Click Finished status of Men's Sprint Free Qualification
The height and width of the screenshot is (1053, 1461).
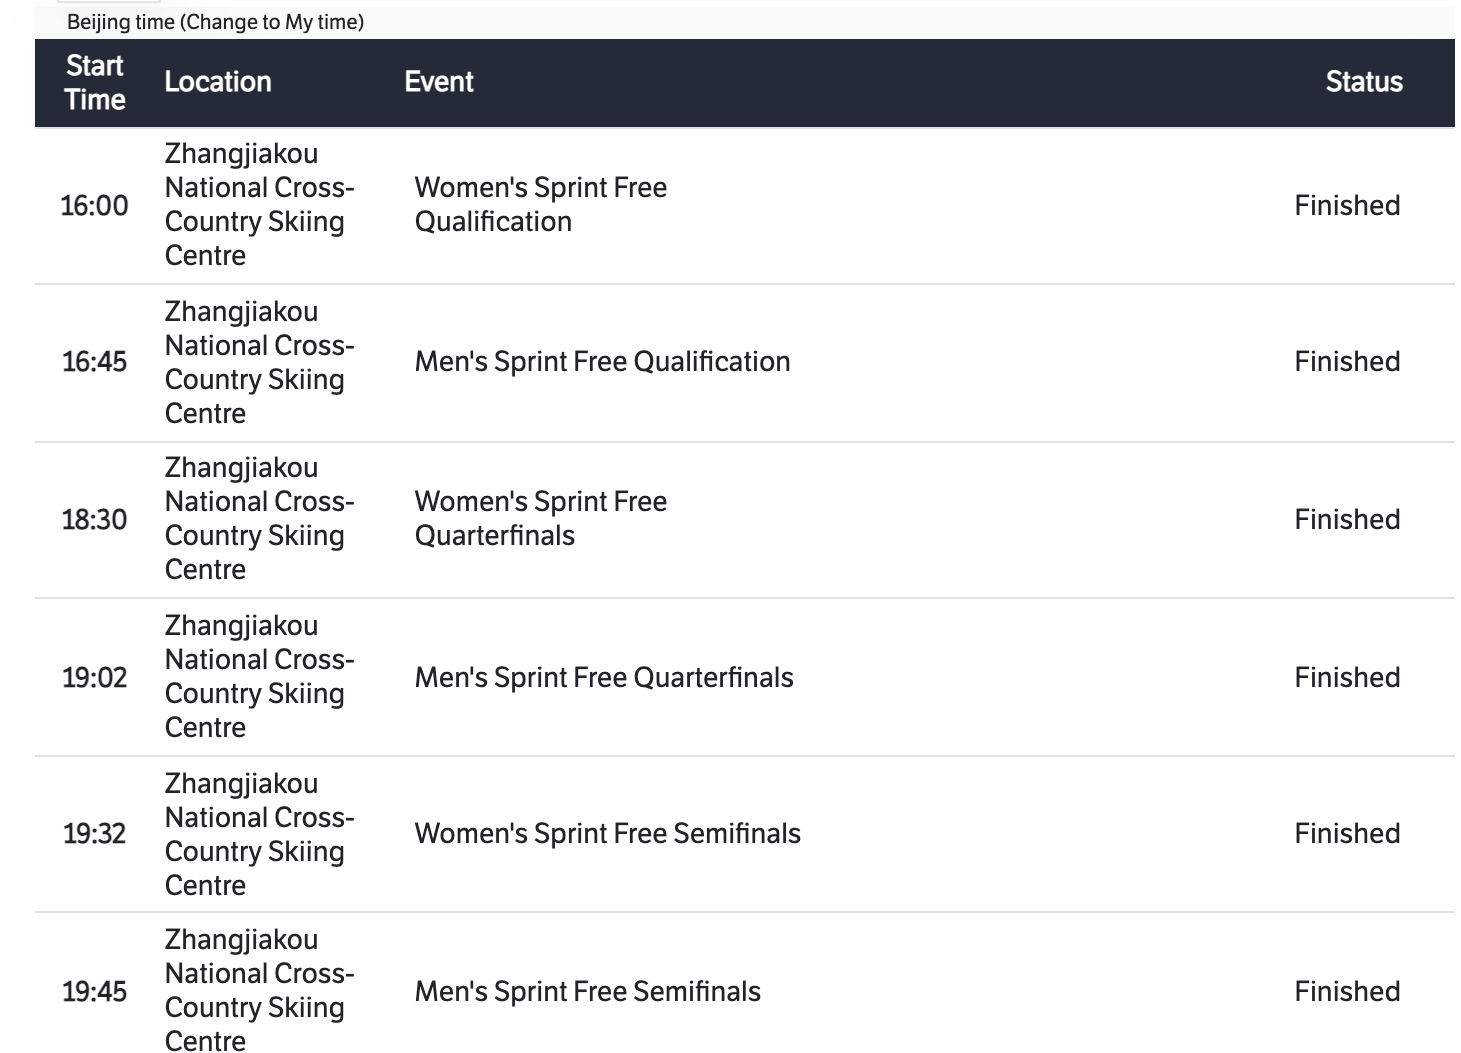[x=1346, y=362]
